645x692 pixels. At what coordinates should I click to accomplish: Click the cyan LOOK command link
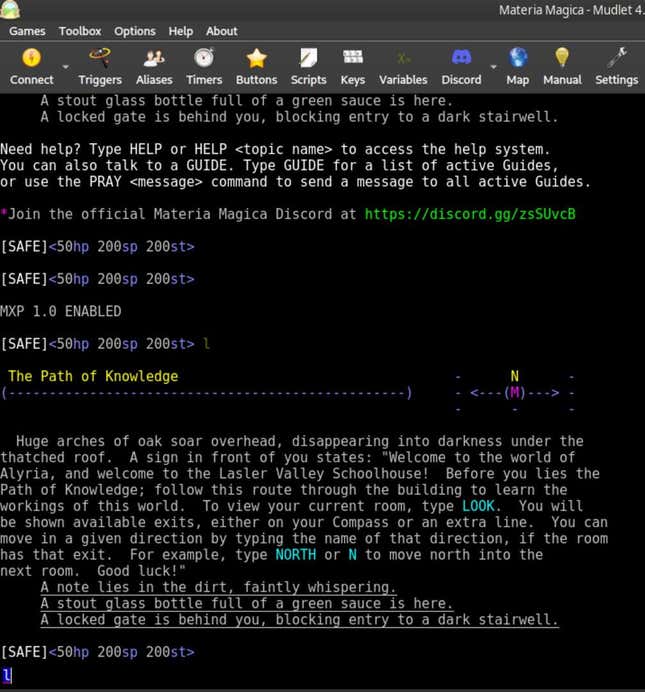[x=478, y=506]
